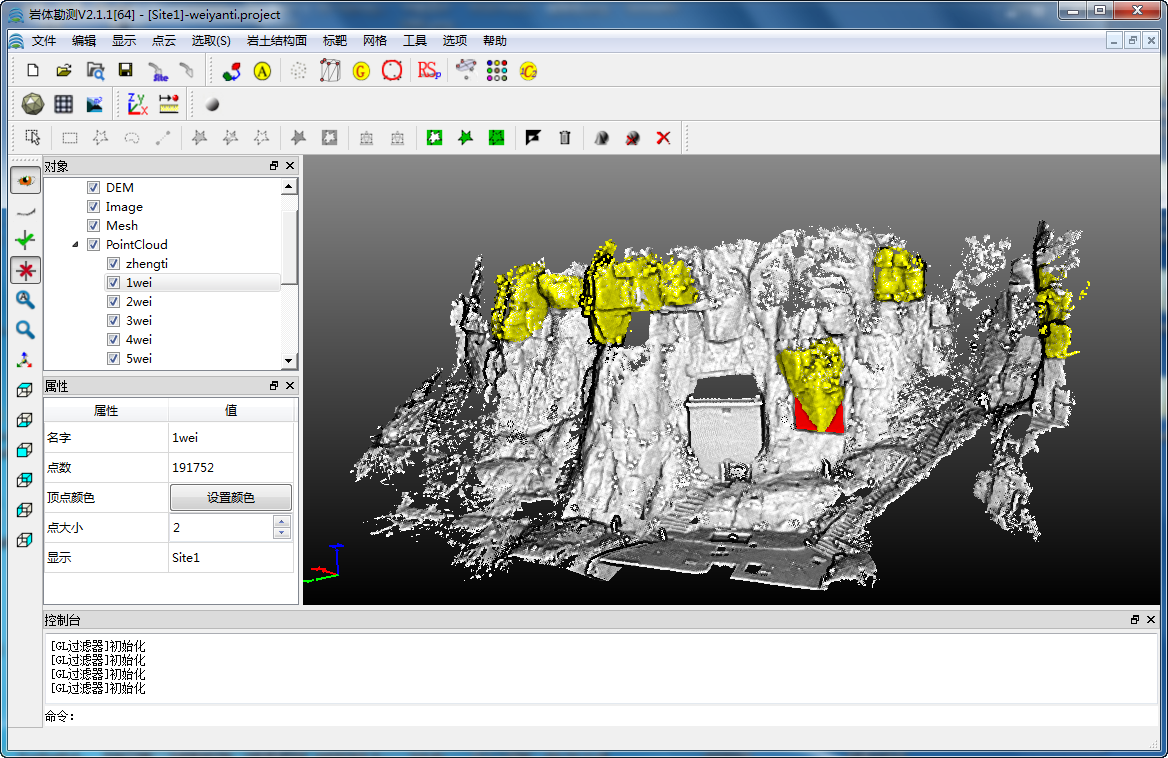Click the ZYX coordinate axes icon
The width and height of the screenshot is (1168, 758).
click(x=137, y=104)
